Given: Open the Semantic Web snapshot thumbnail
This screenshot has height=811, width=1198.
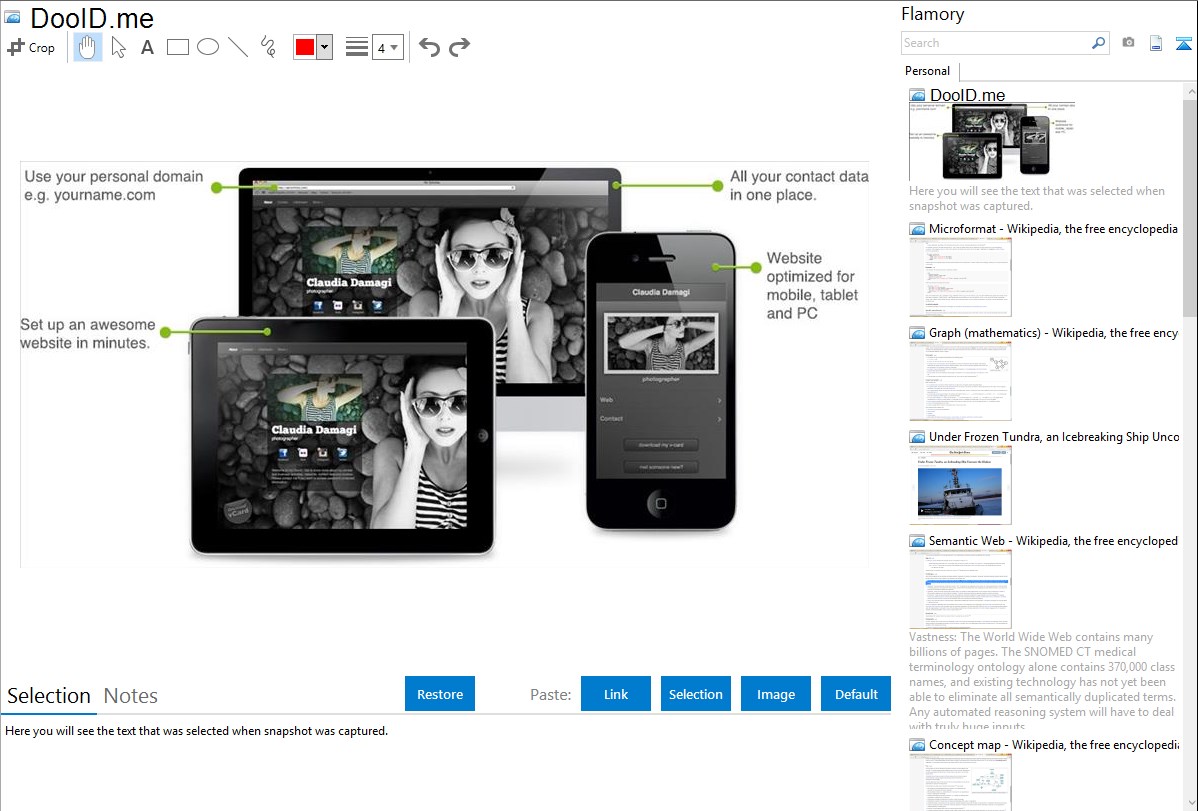Looking at the screenshot, I should [x=960, y=589].
